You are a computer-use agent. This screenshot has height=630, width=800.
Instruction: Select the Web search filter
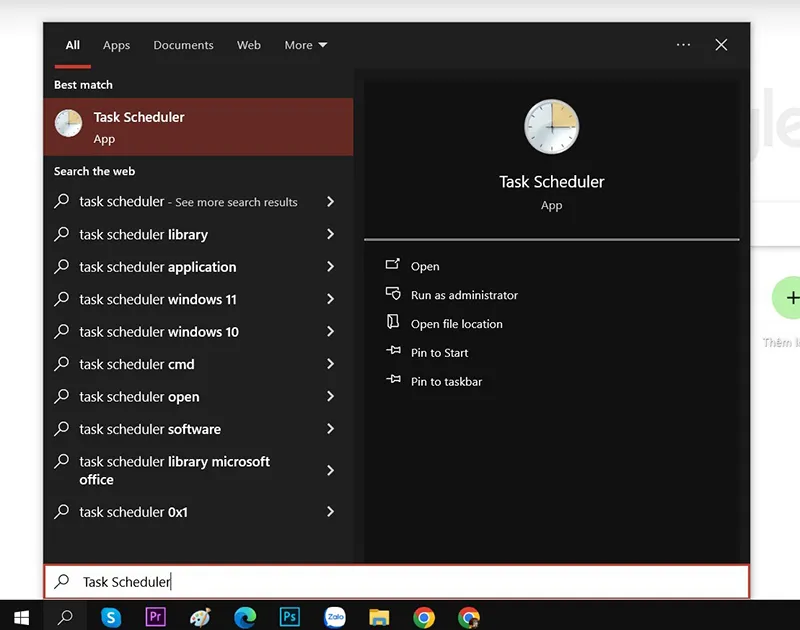tap(249, 45)
